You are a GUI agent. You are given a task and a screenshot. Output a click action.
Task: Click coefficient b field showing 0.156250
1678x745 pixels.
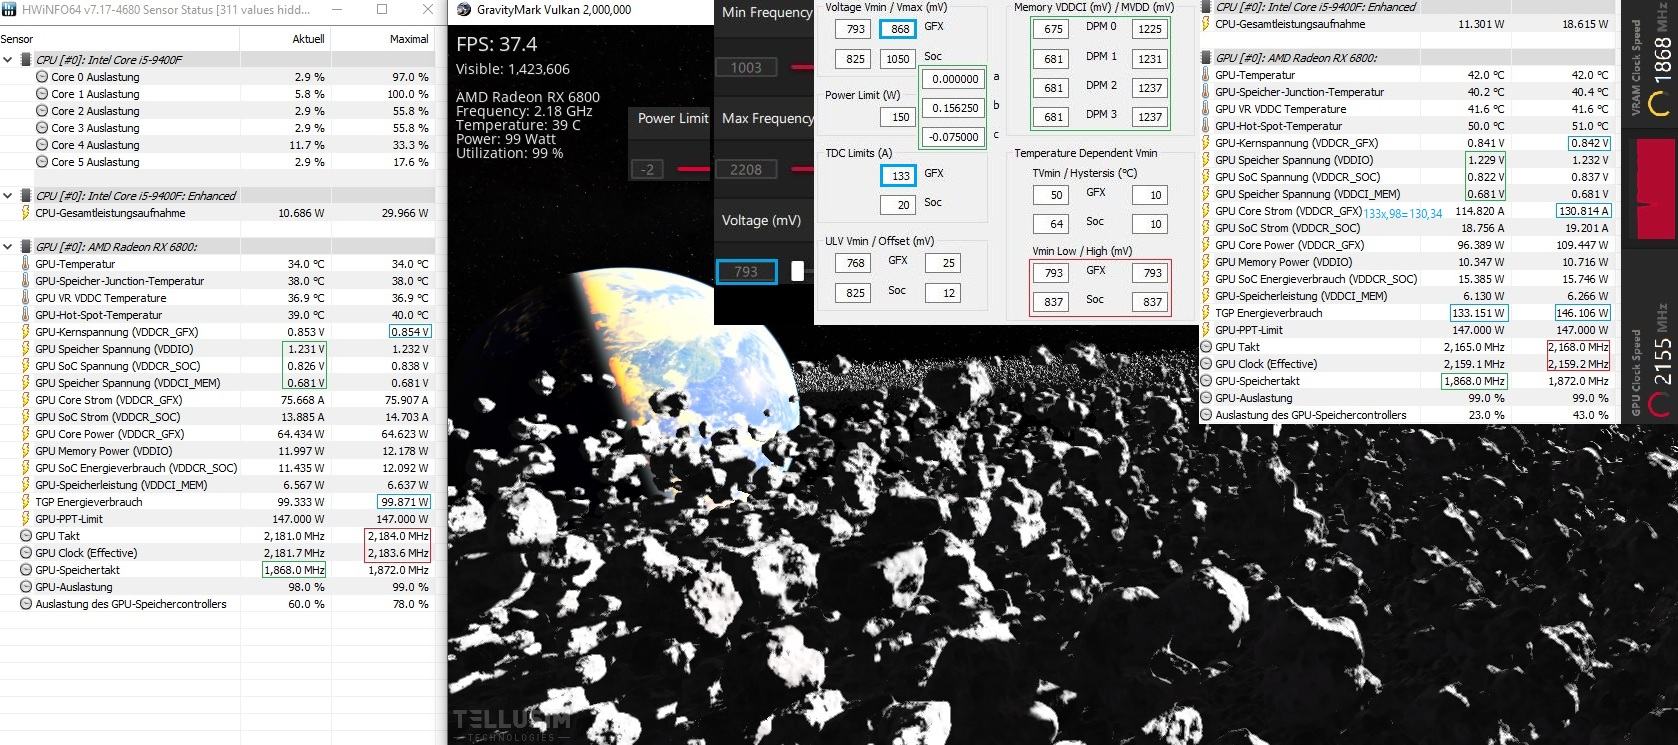(x=954, y=108)
